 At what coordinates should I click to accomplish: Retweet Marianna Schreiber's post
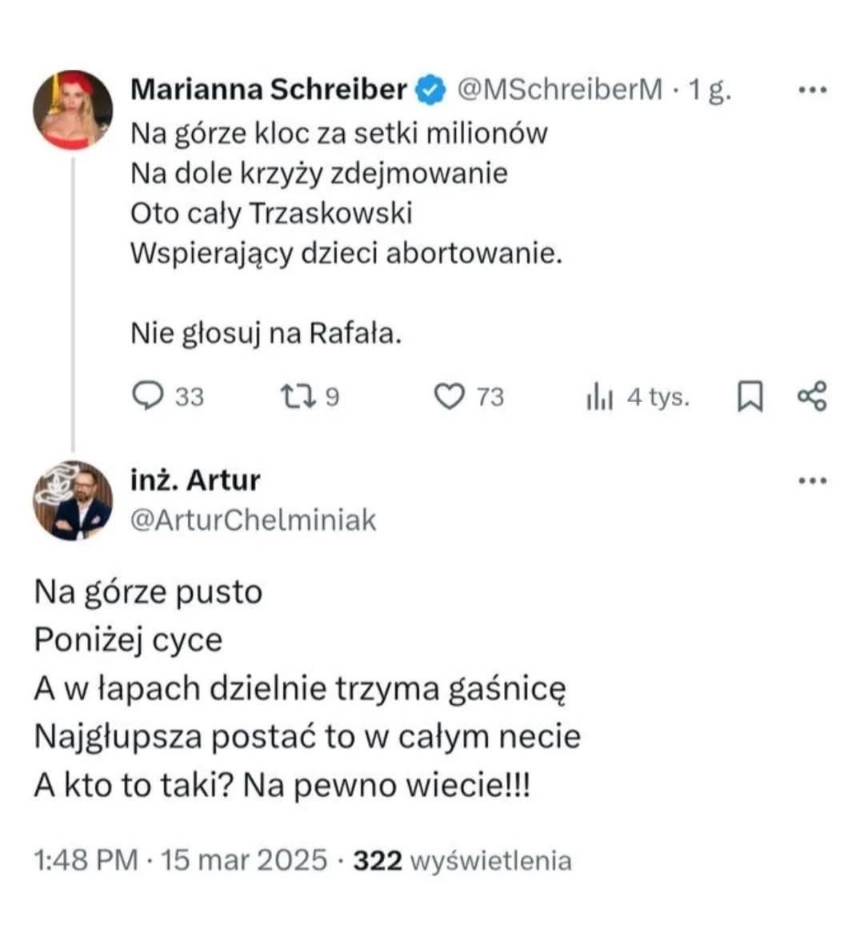299,397
